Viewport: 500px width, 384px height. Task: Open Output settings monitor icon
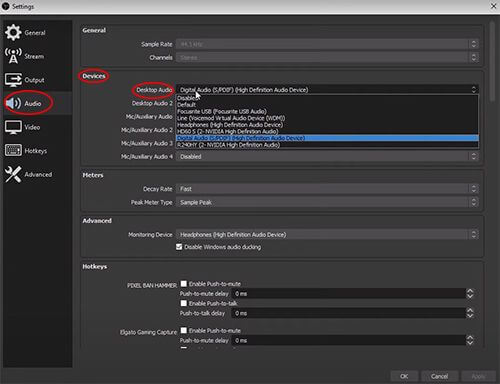pyautogui.click(x=13, y=80)
